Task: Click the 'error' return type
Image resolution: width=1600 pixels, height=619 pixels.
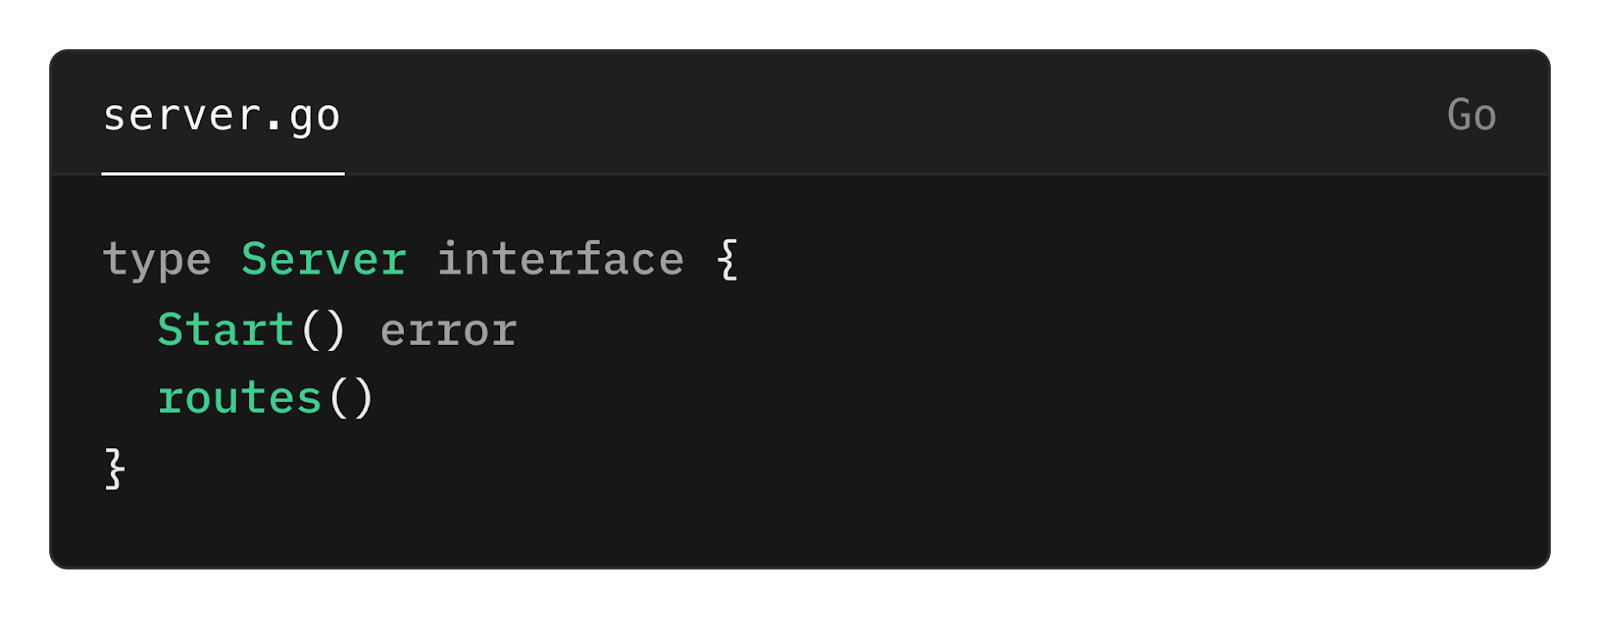Action: click(x=449, y=331)
